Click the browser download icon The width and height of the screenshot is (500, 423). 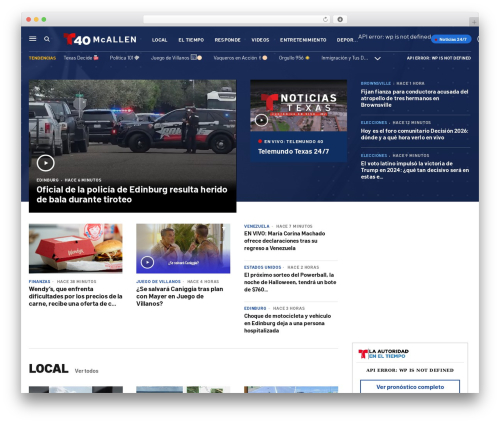click(x=340, y=19)
